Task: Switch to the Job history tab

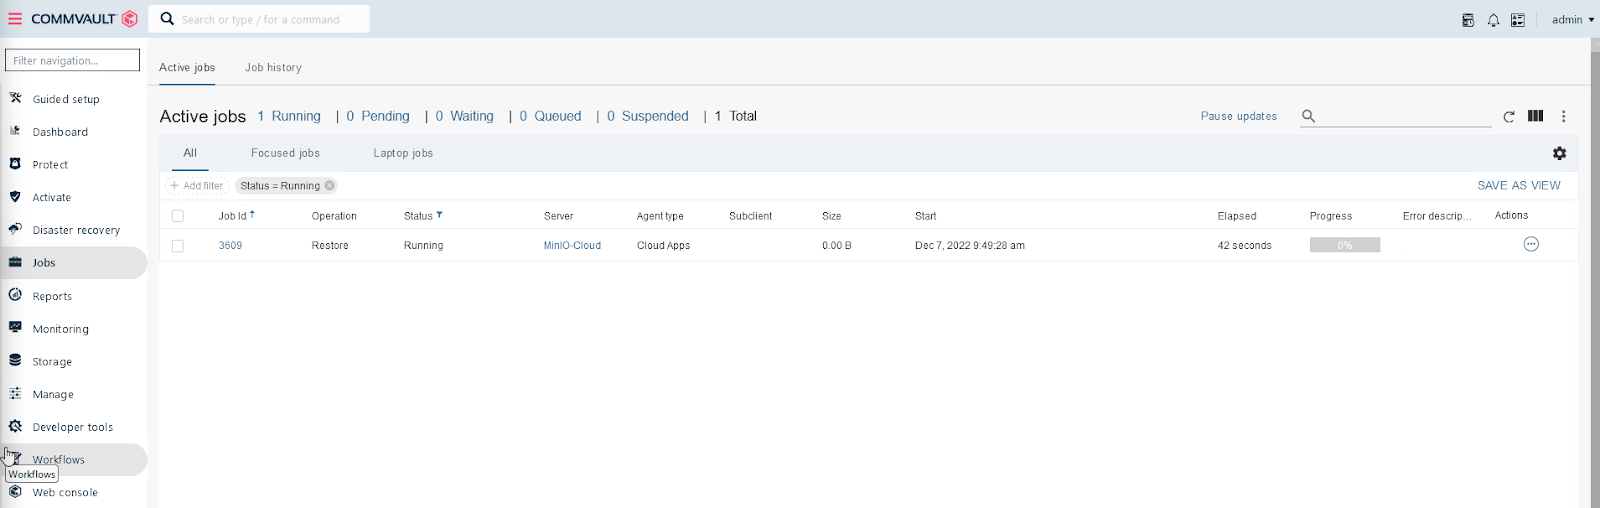Action: (x=273, y=68)
